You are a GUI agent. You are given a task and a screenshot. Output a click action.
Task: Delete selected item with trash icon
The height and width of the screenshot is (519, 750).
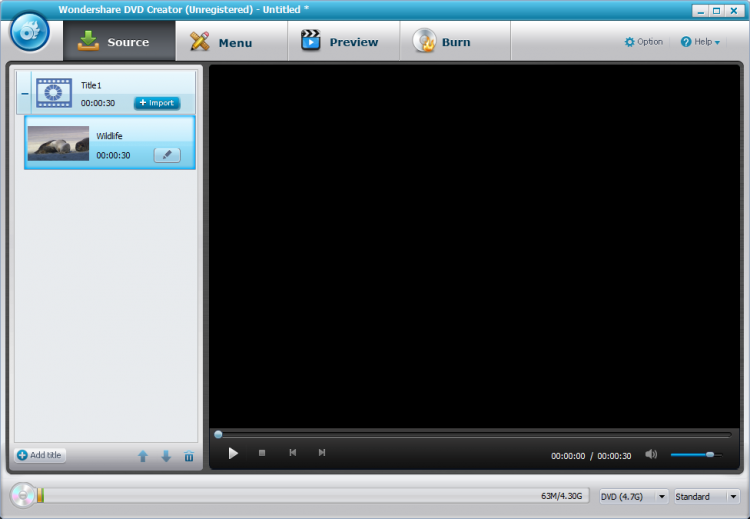[189, 456]
